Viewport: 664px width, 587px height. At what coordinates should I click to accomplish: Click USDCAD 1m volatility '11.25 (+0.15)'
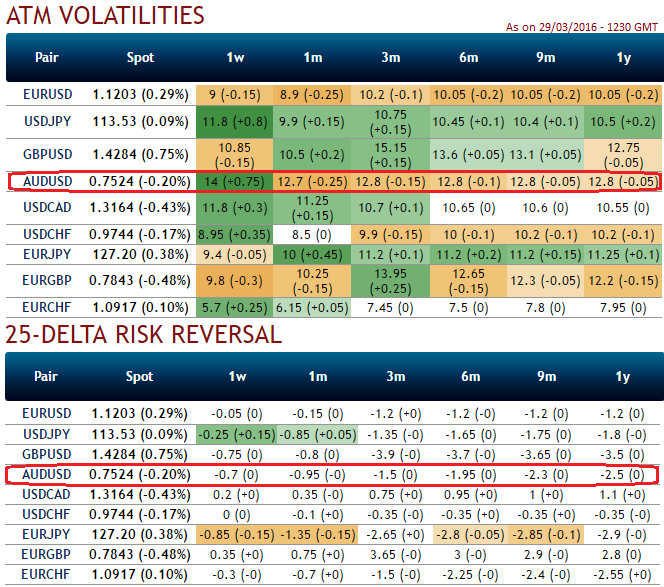(312, 208)
